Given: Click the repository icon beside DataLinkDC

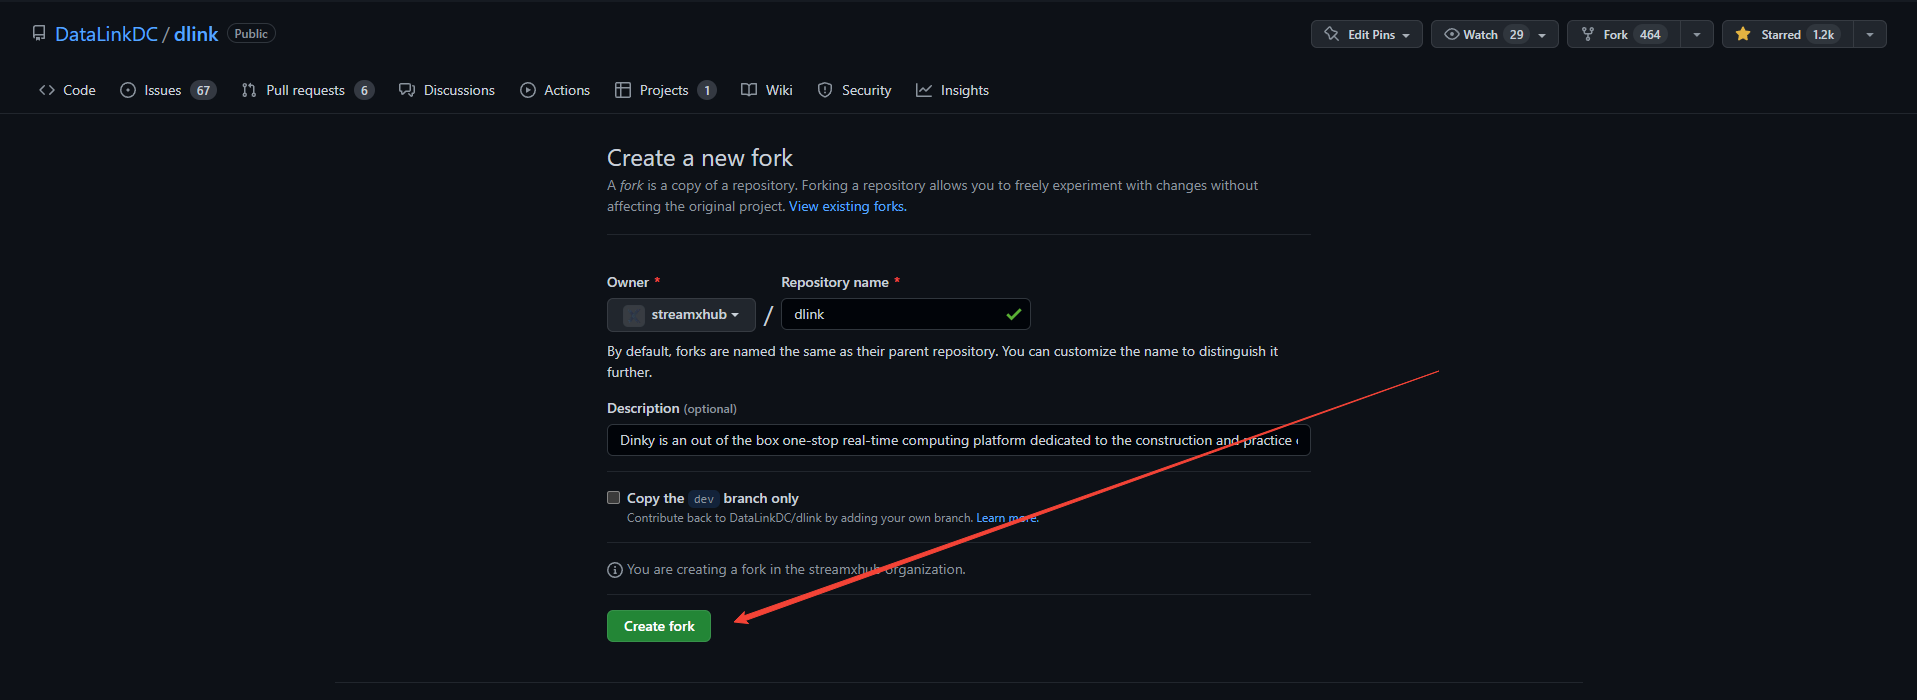Looking at the screenshot, I should point(39,33).
